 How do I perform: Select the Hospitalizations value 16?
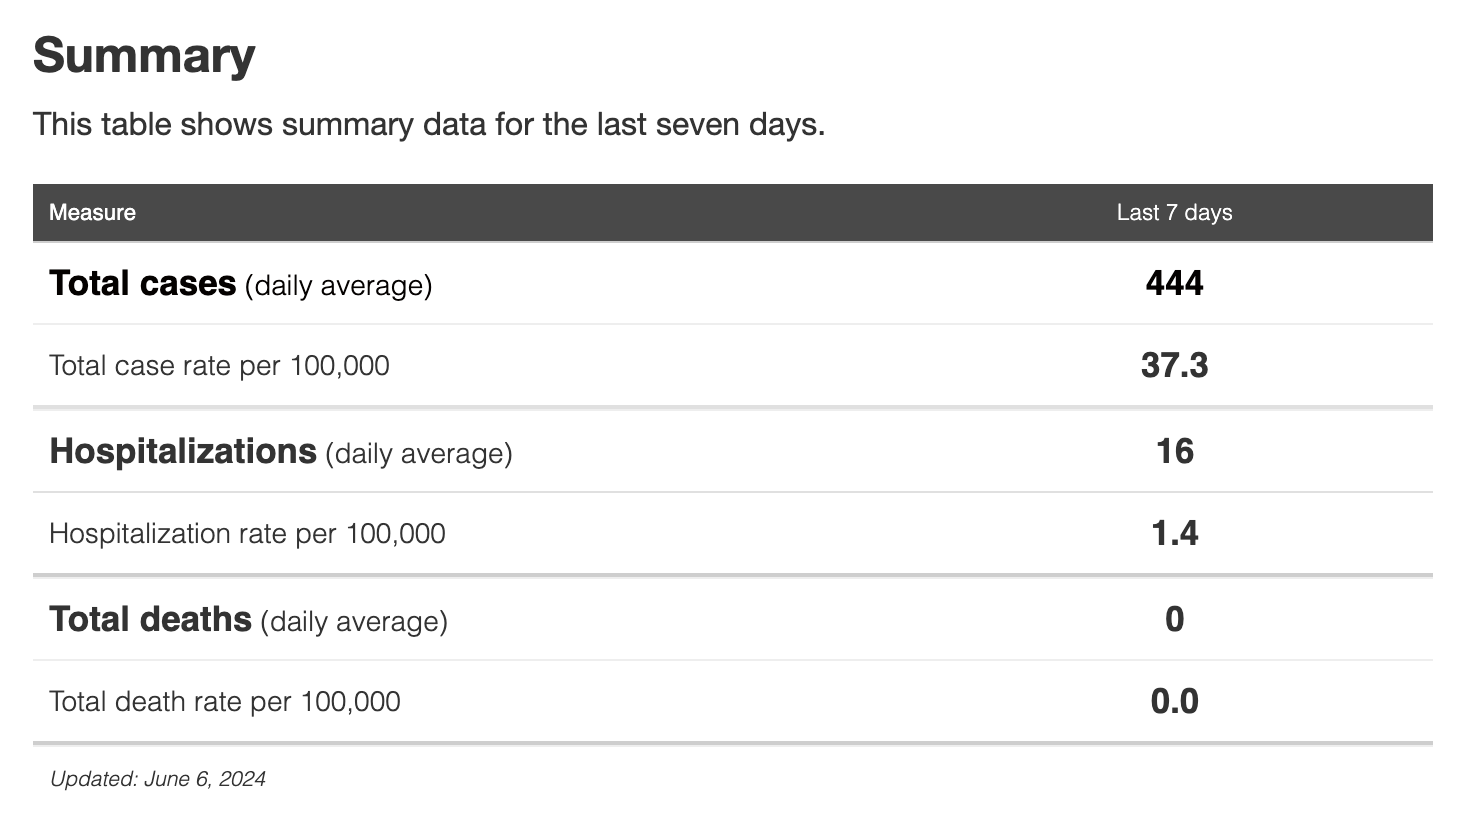(1174, 451)
